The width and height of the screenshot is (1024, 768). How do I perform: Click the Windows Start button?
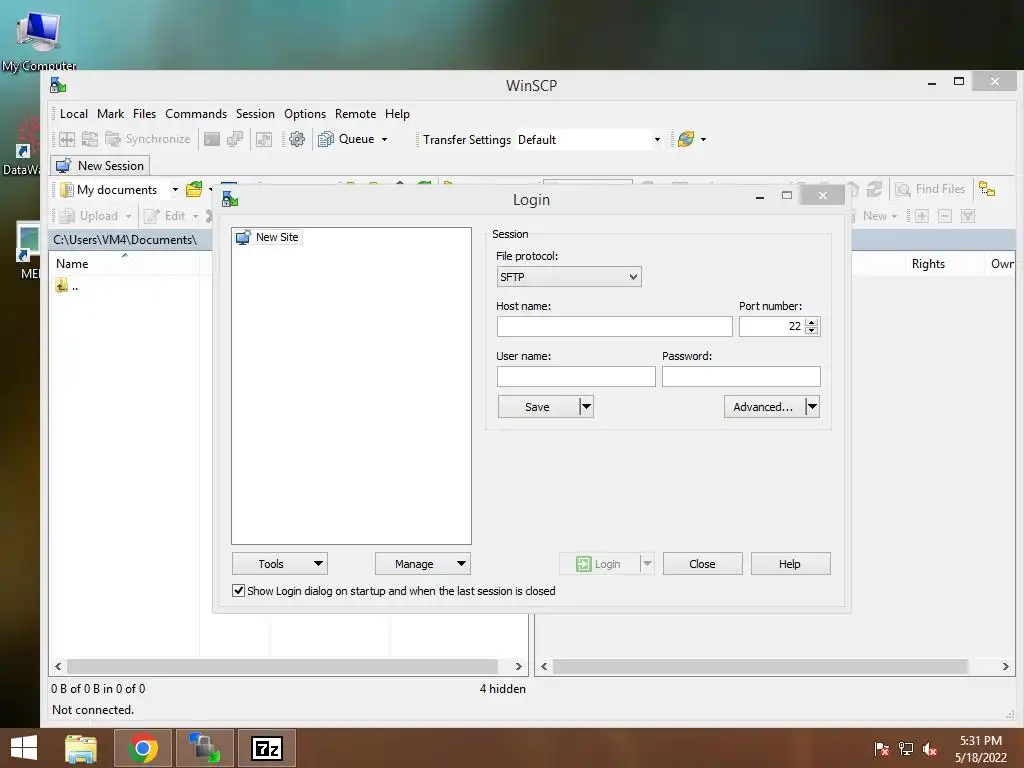click(24, 748)
